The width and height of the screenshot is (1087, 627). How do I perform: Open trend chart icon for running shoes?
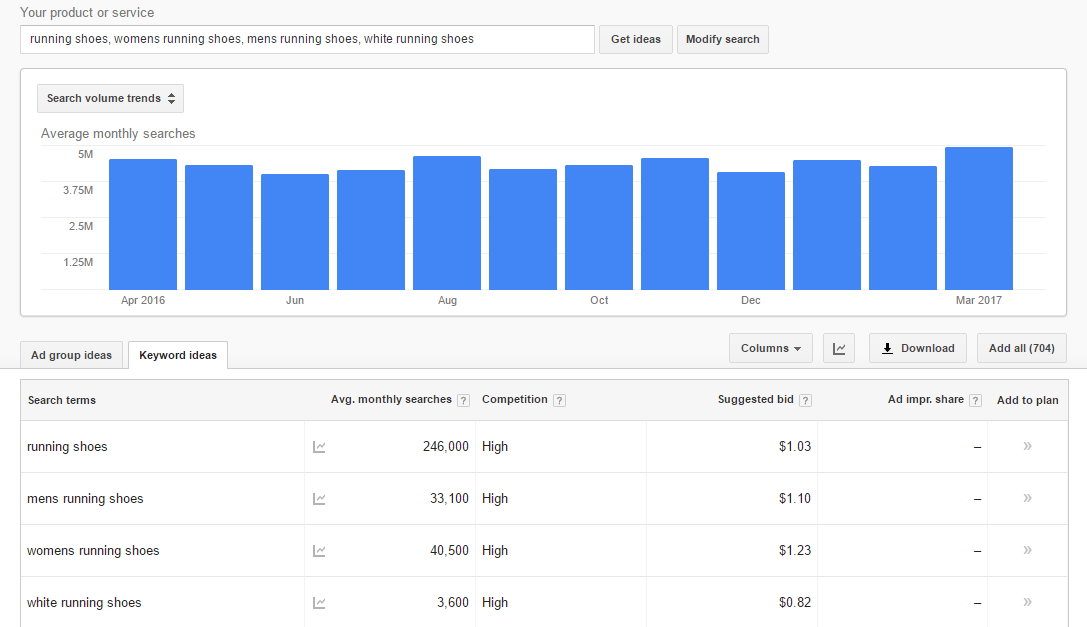(319, 447)
